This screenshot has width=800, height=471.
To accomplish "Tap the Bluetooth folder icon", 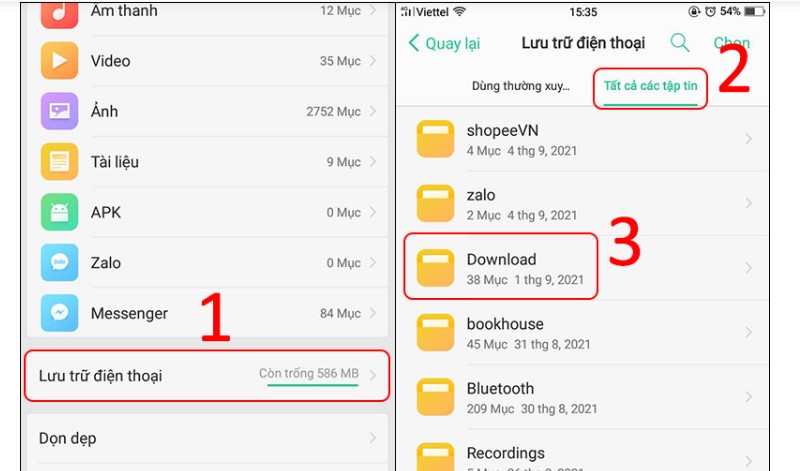I will click(435, 396).
